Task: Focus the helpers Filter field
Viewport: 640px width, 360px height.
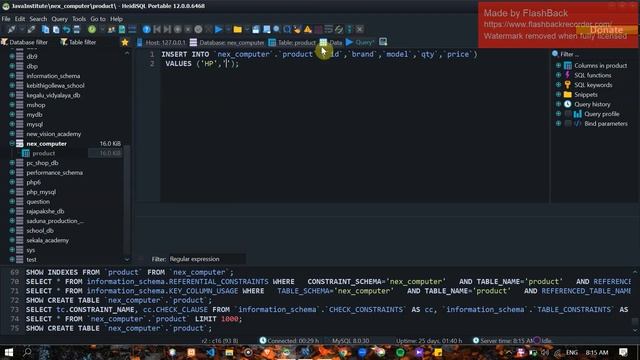Action: (596, 54)
